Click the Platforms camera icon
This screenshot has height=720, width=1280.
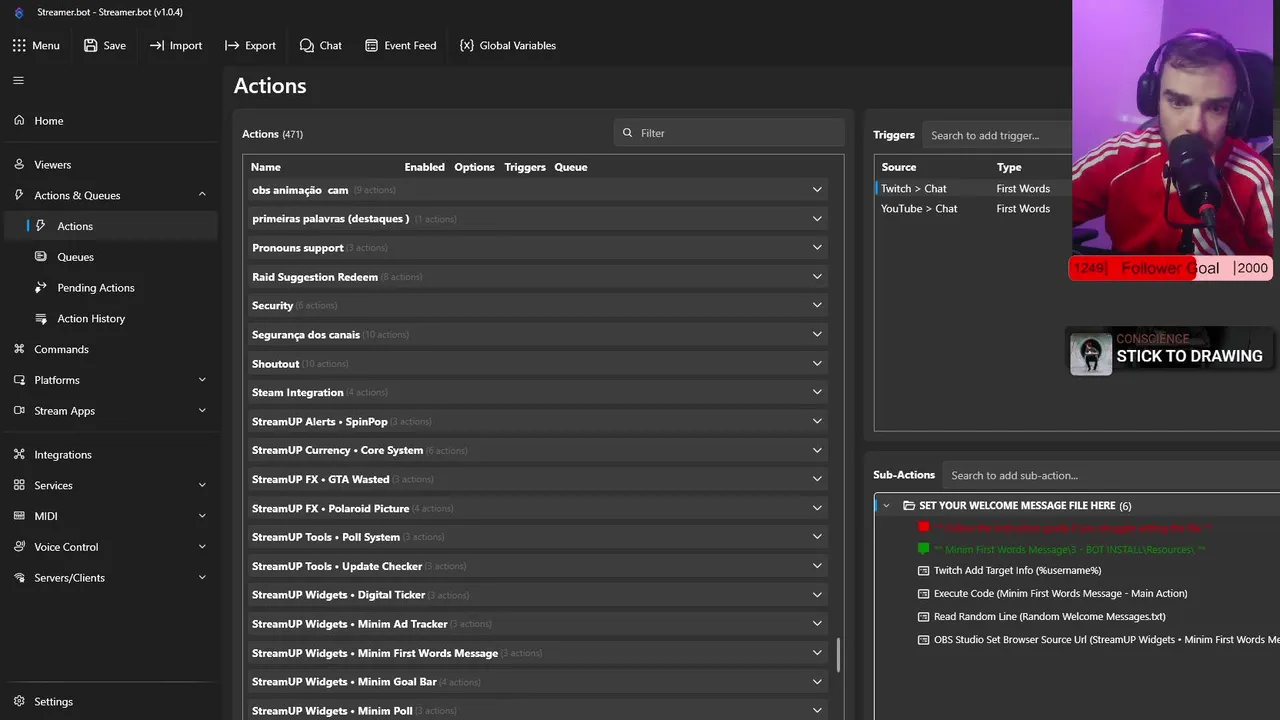(x=19, y=380)
